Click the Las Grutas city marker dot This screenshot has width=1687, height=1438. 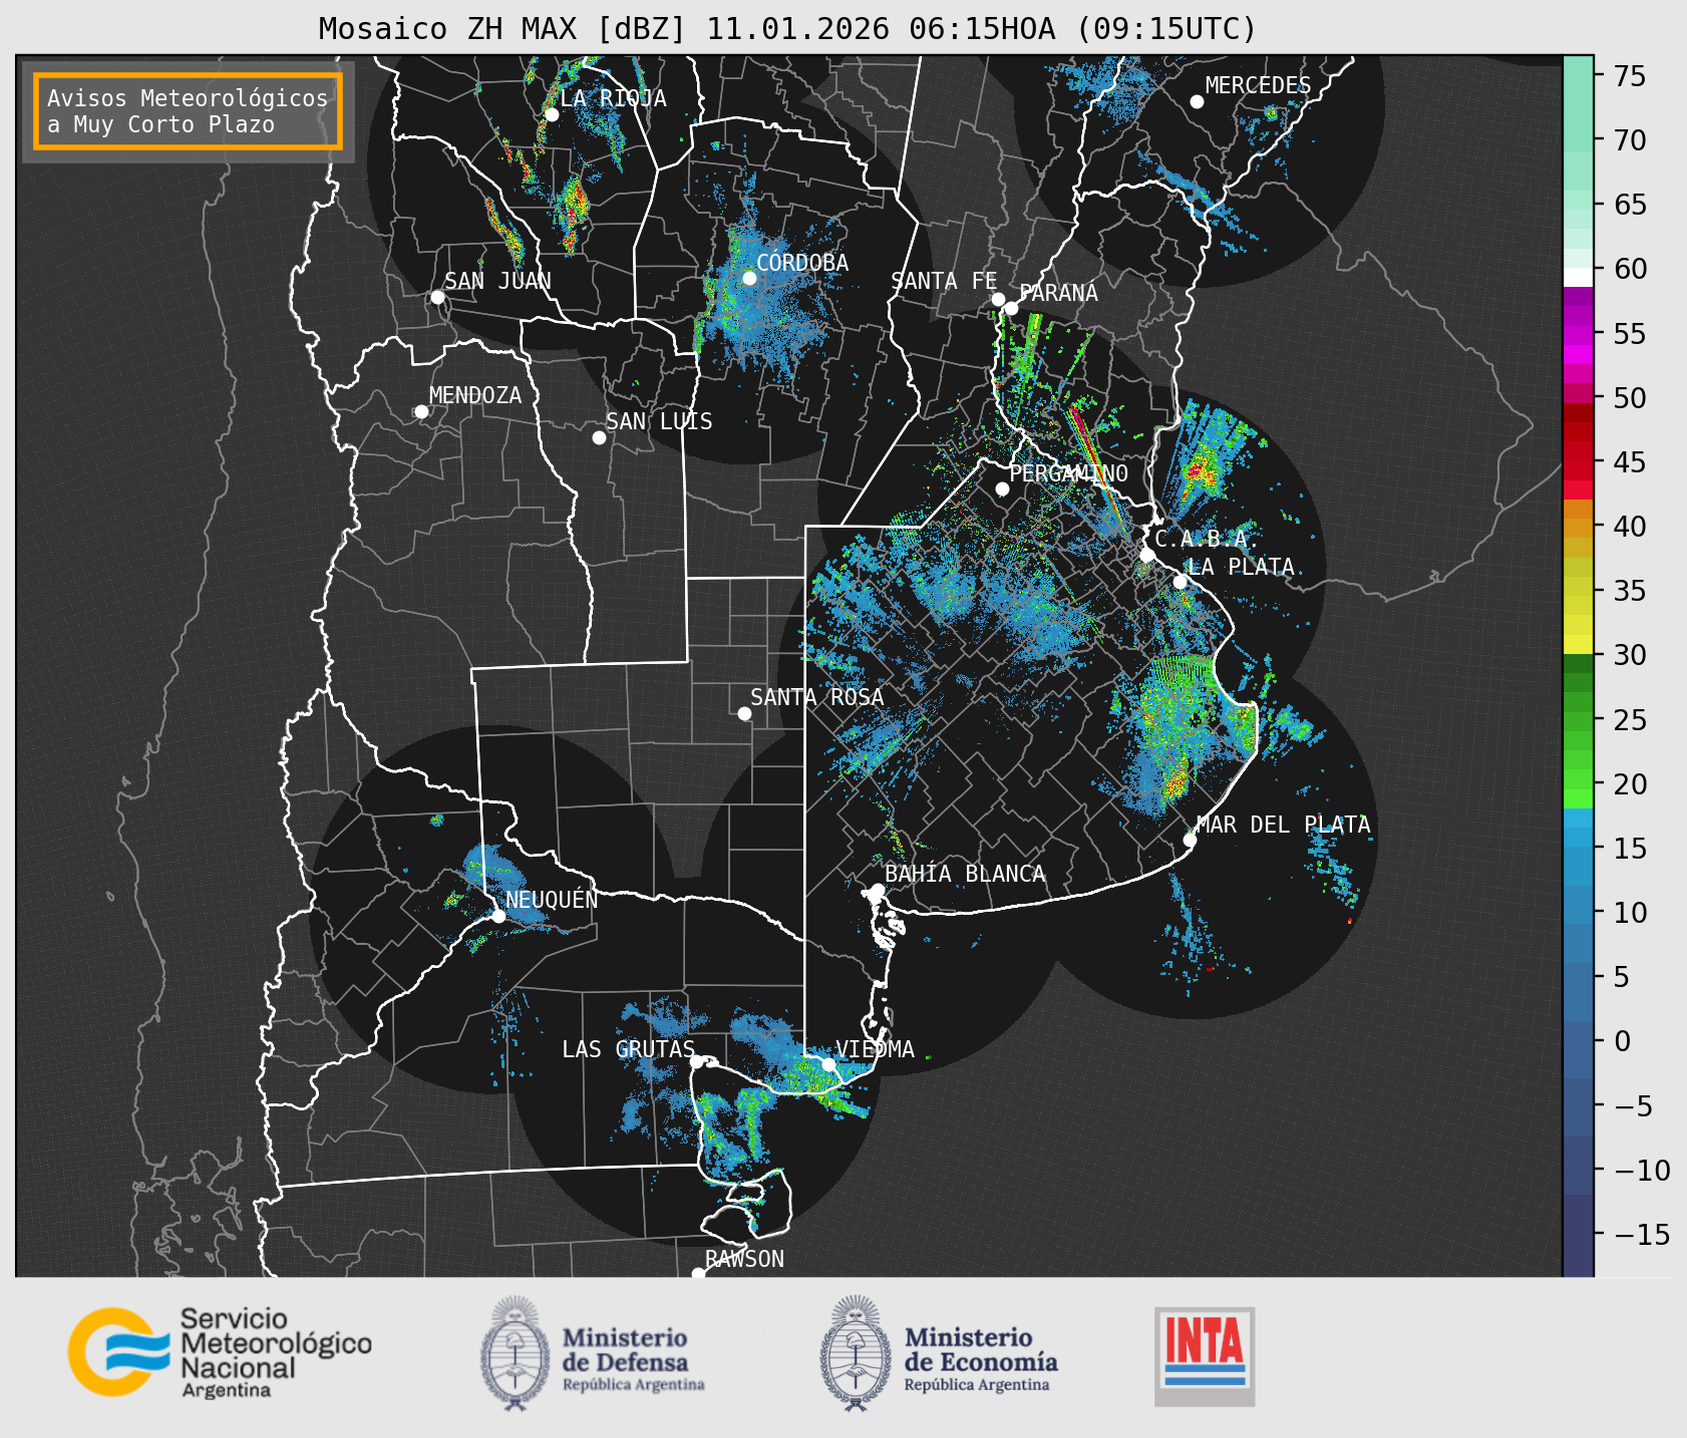[697, 1062]
